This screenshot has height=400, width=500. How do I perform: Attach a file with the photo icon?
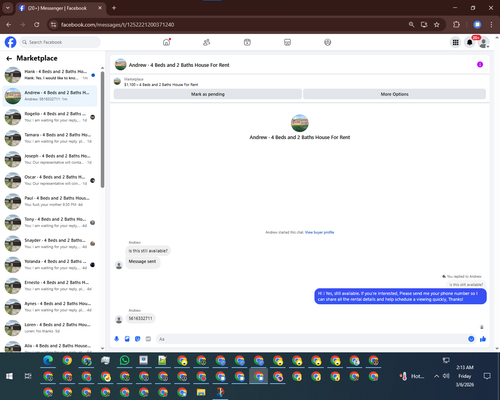(x=127, y=339)
